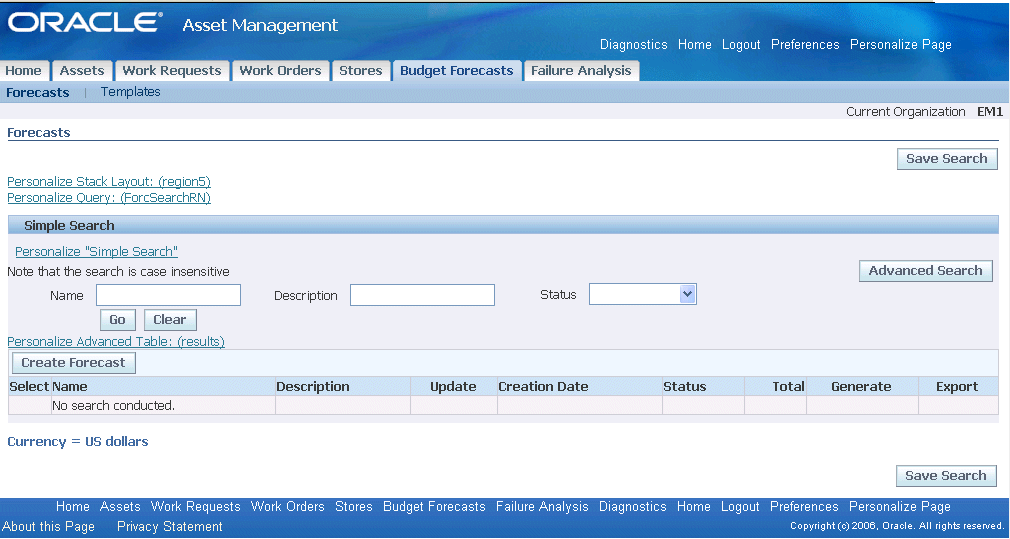The width and height of the screenshot is (1010, 539).
Task: Click Diagnostics link in footer
Action: (x=633, y=506)
